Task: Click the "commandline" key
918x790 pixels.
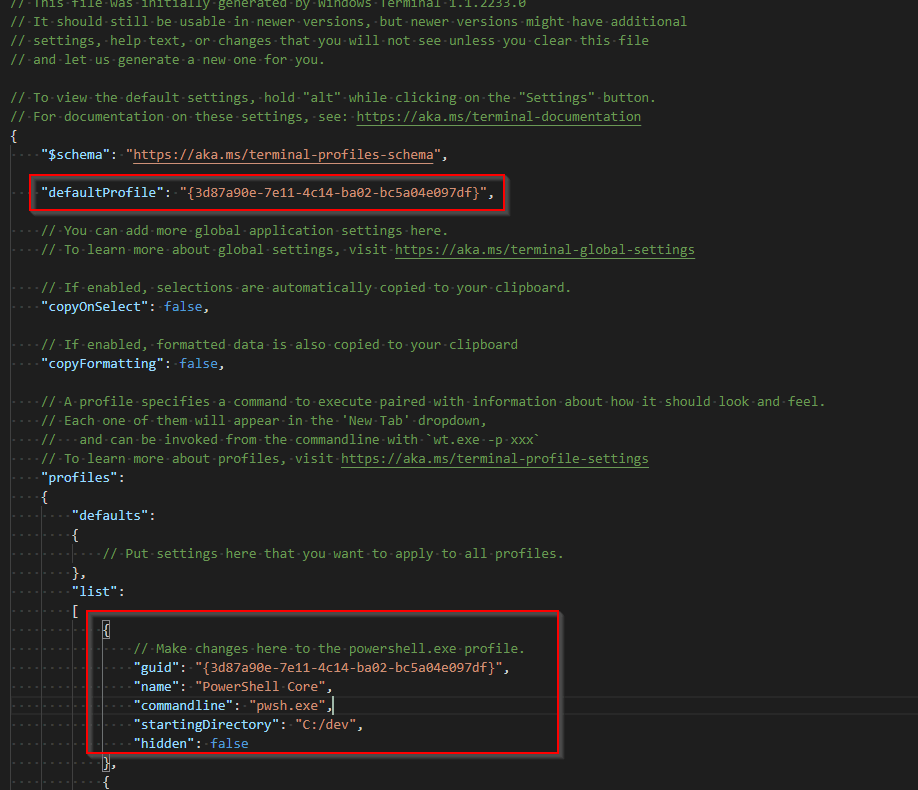Action: point(183,706)
